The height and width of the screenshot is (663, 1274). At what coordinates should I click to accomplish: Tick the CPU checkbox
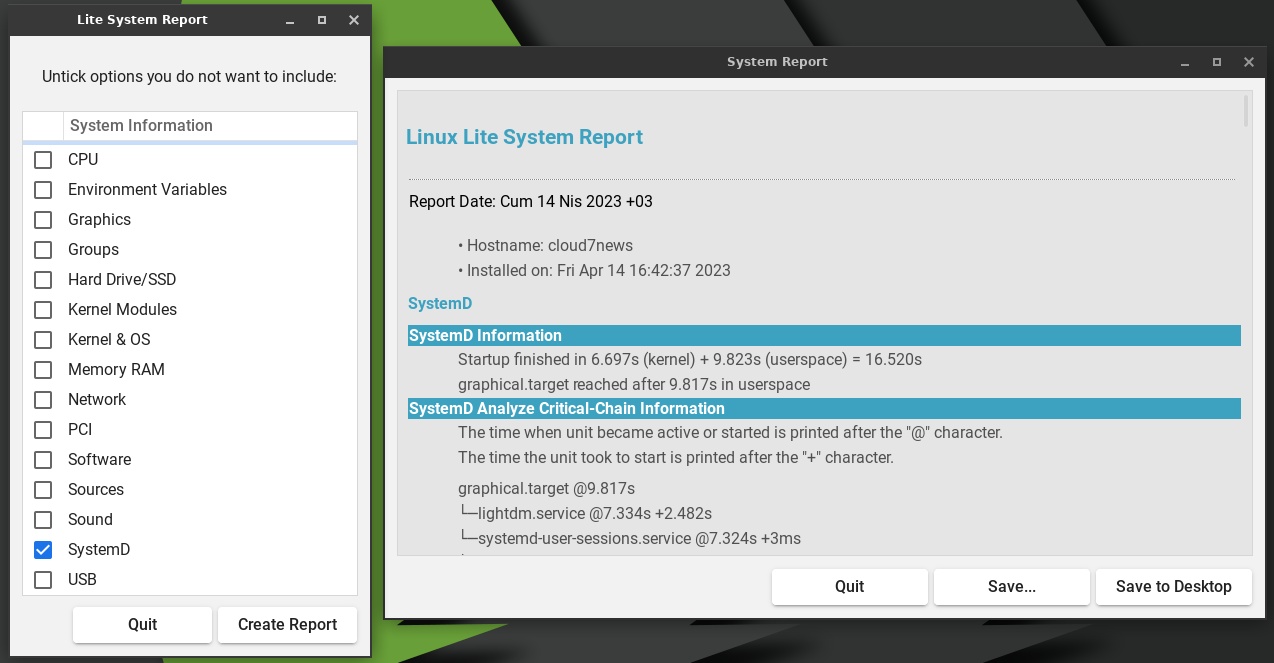43,160
